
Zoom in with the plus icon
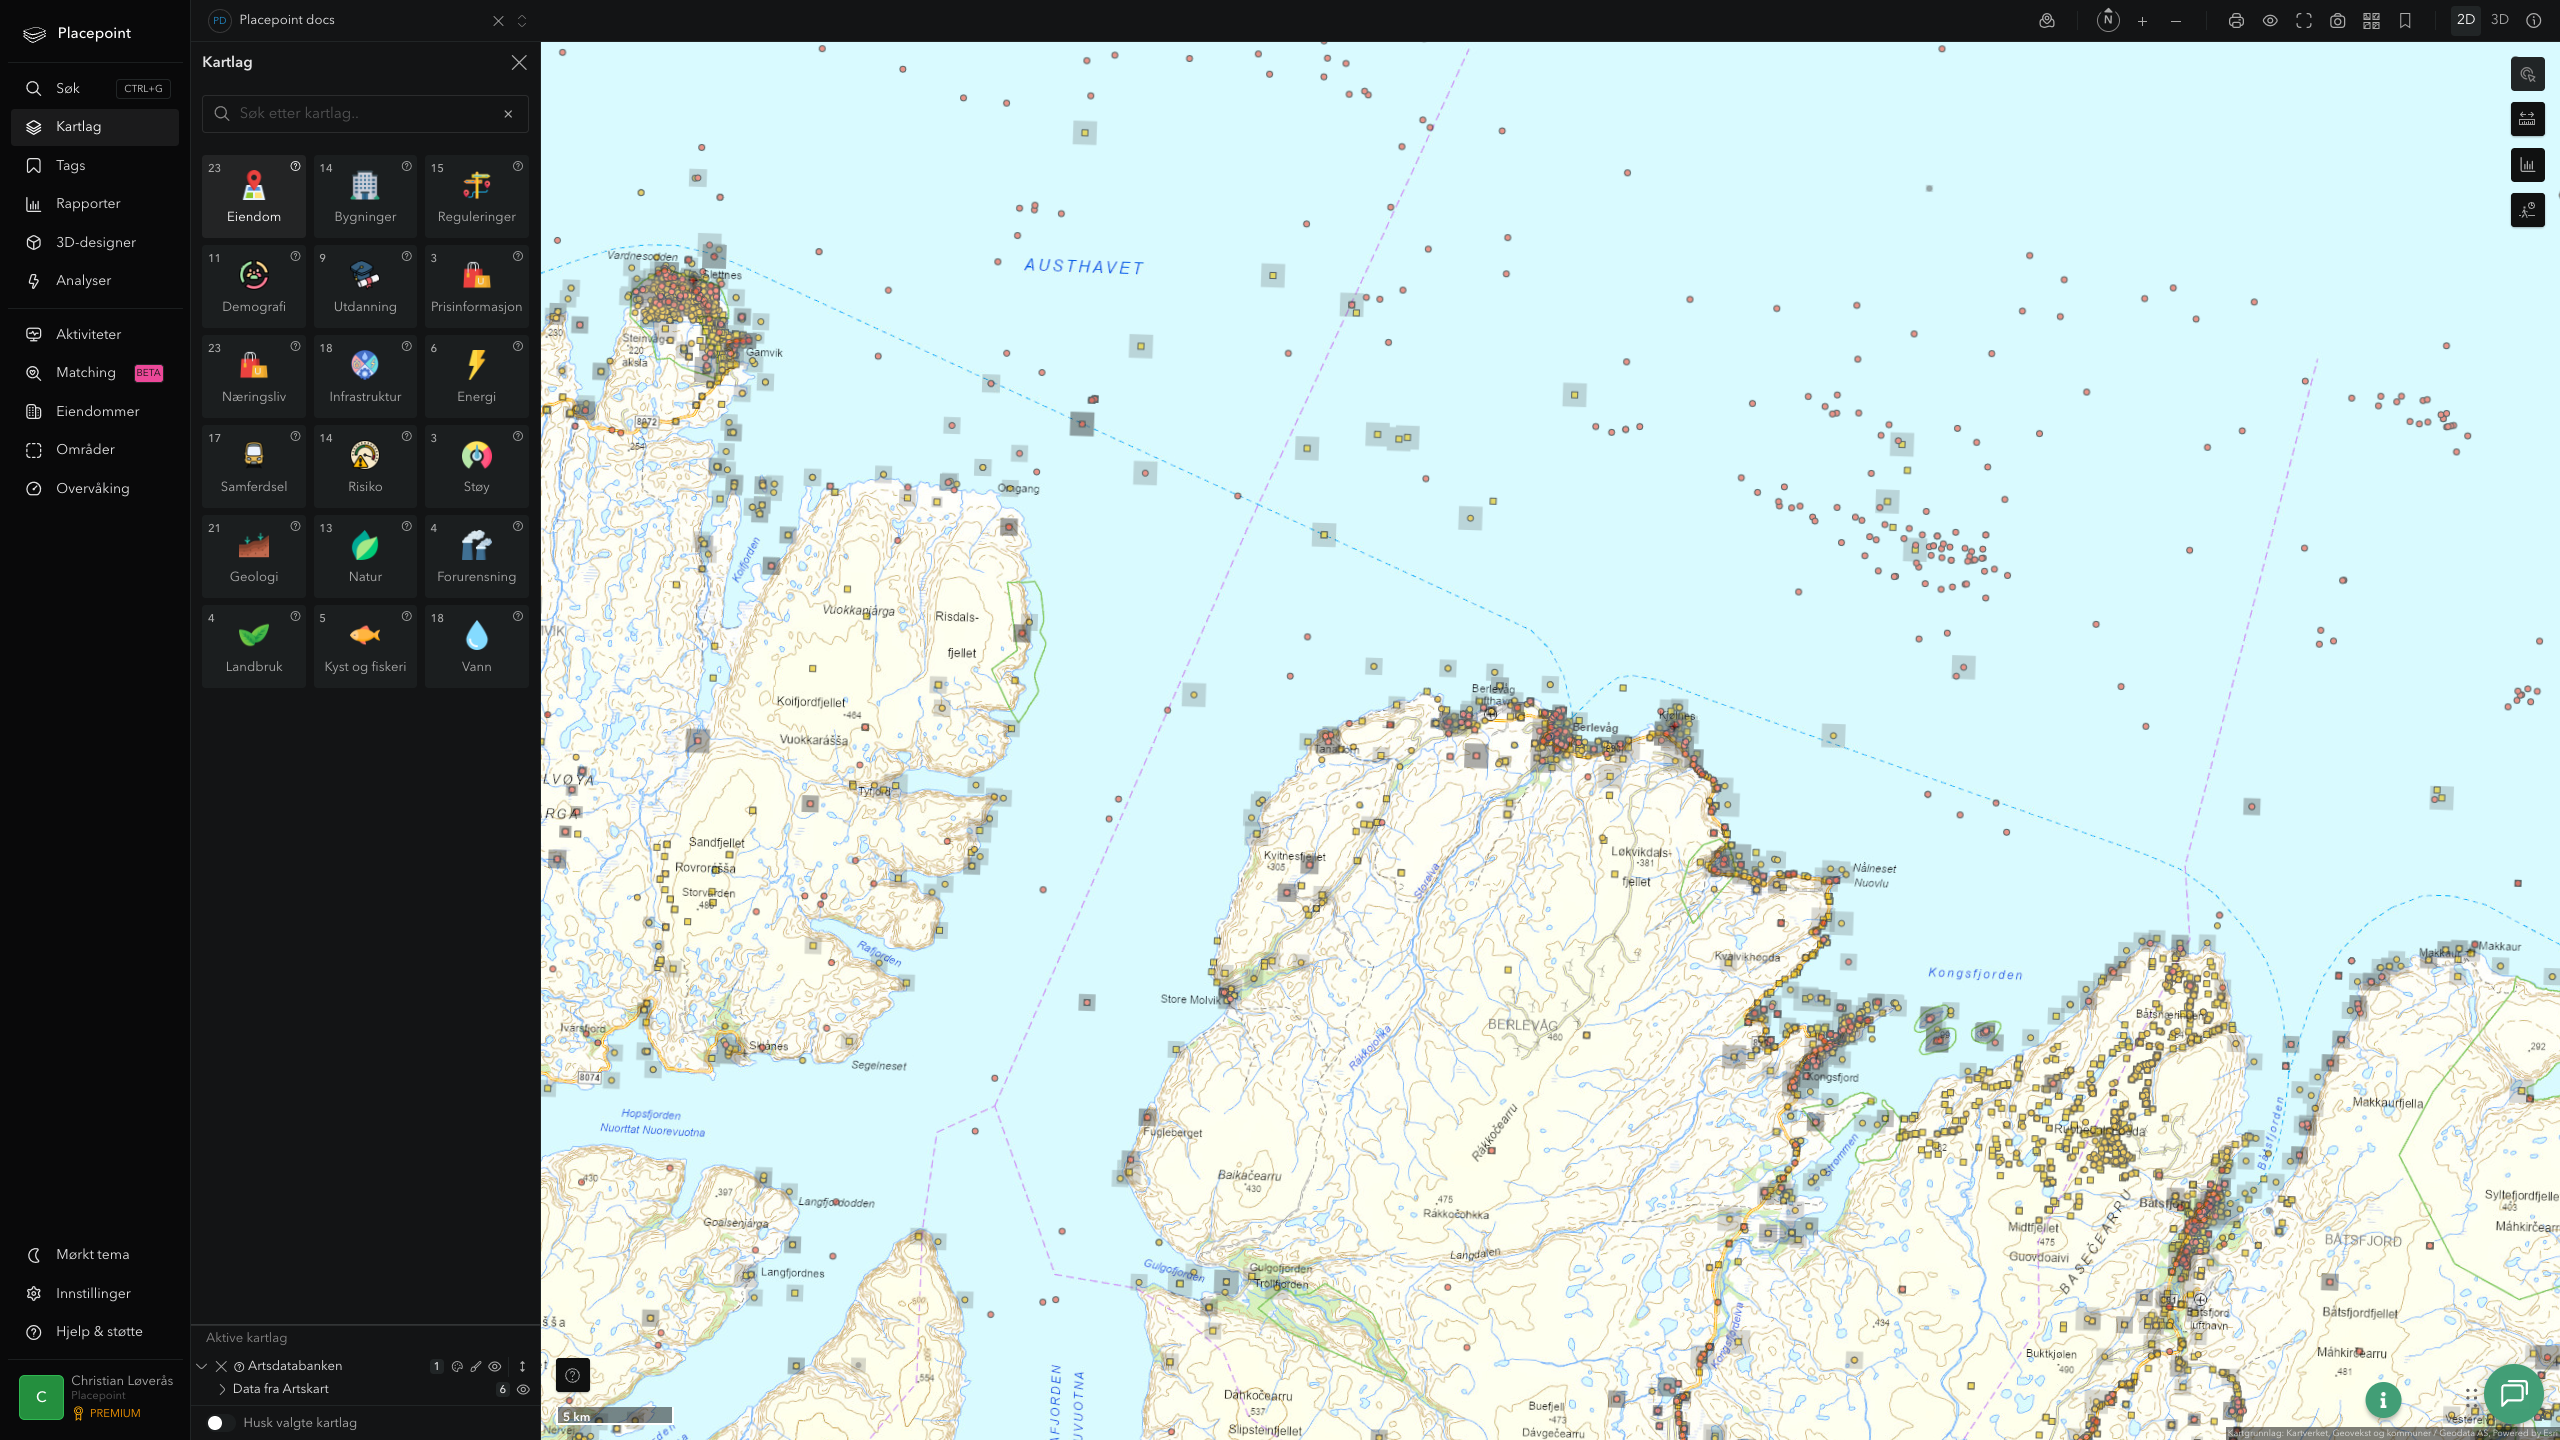pos(2142,21)
